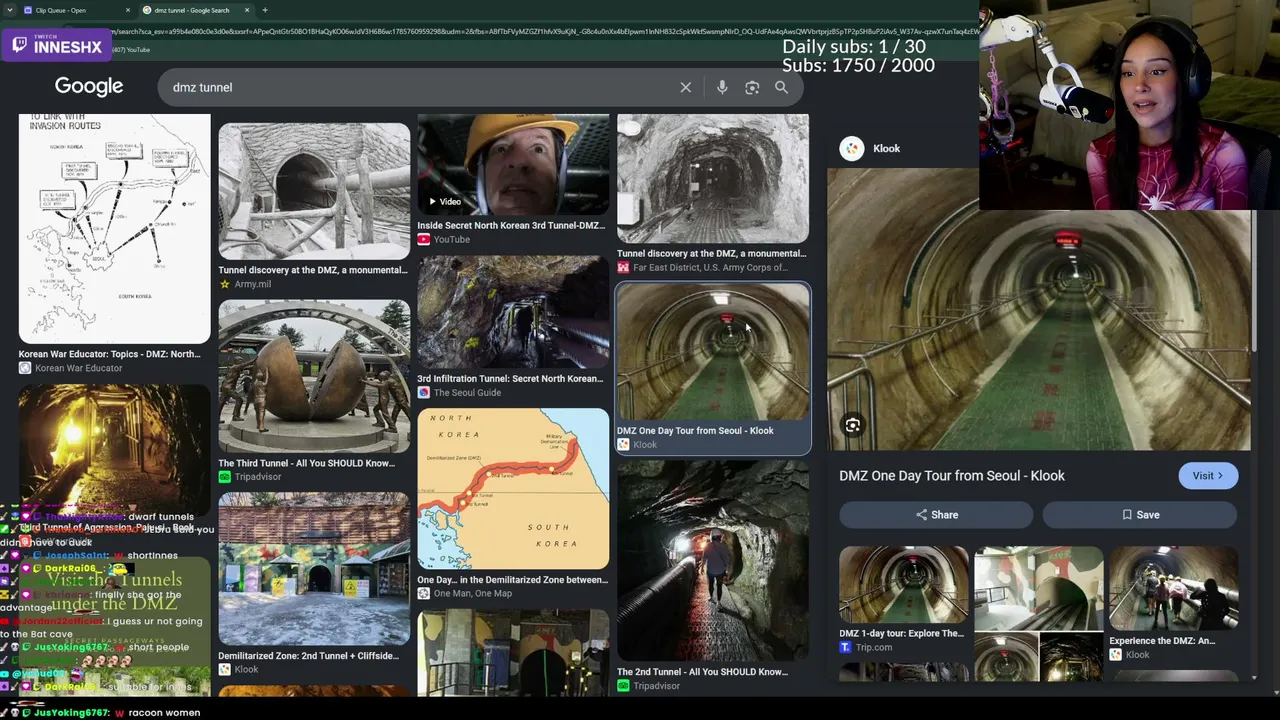
Task: Open Google Lens image search icon
Action: 752,87
